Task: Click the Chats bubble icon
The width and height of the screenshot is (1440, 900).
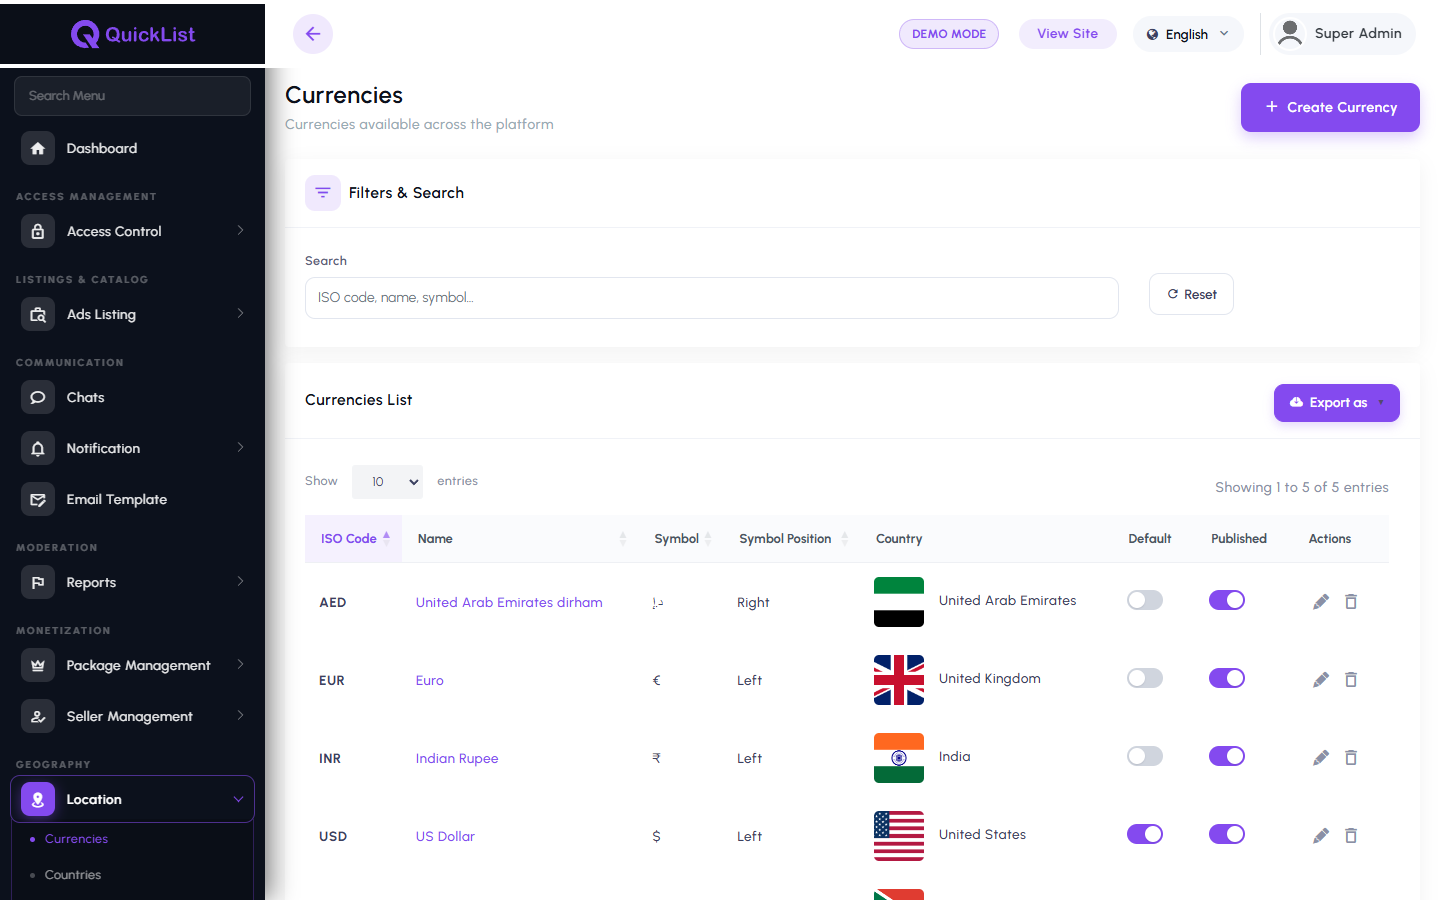Action: click(x=38, y=397)
